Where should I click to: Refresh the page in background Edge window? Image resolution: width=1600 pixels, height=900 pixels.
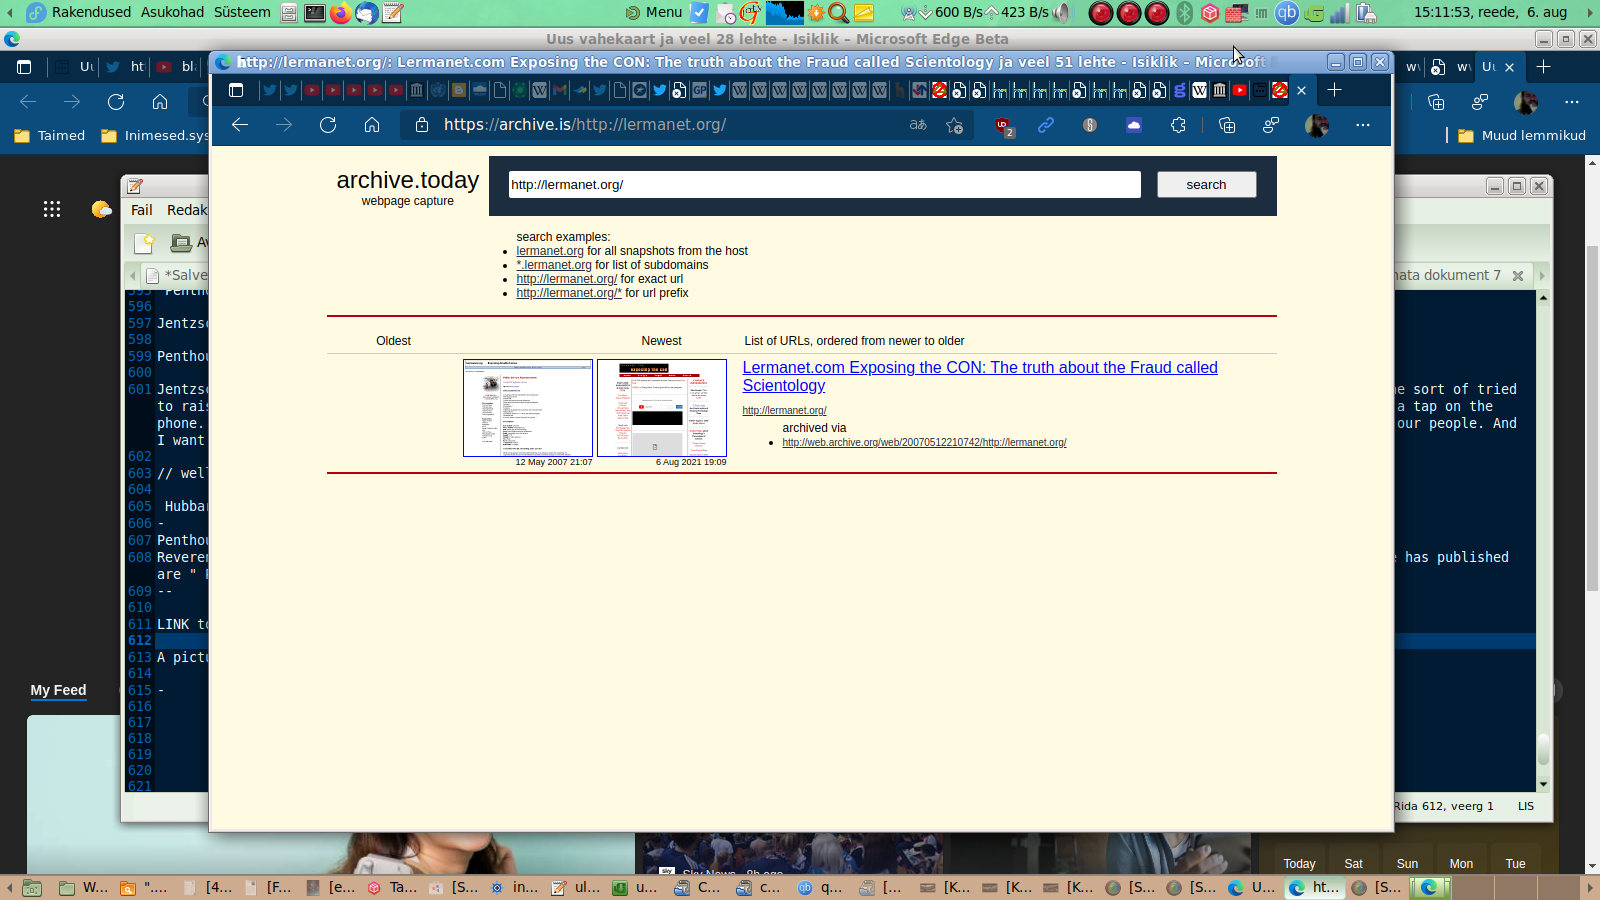[116, 102]
